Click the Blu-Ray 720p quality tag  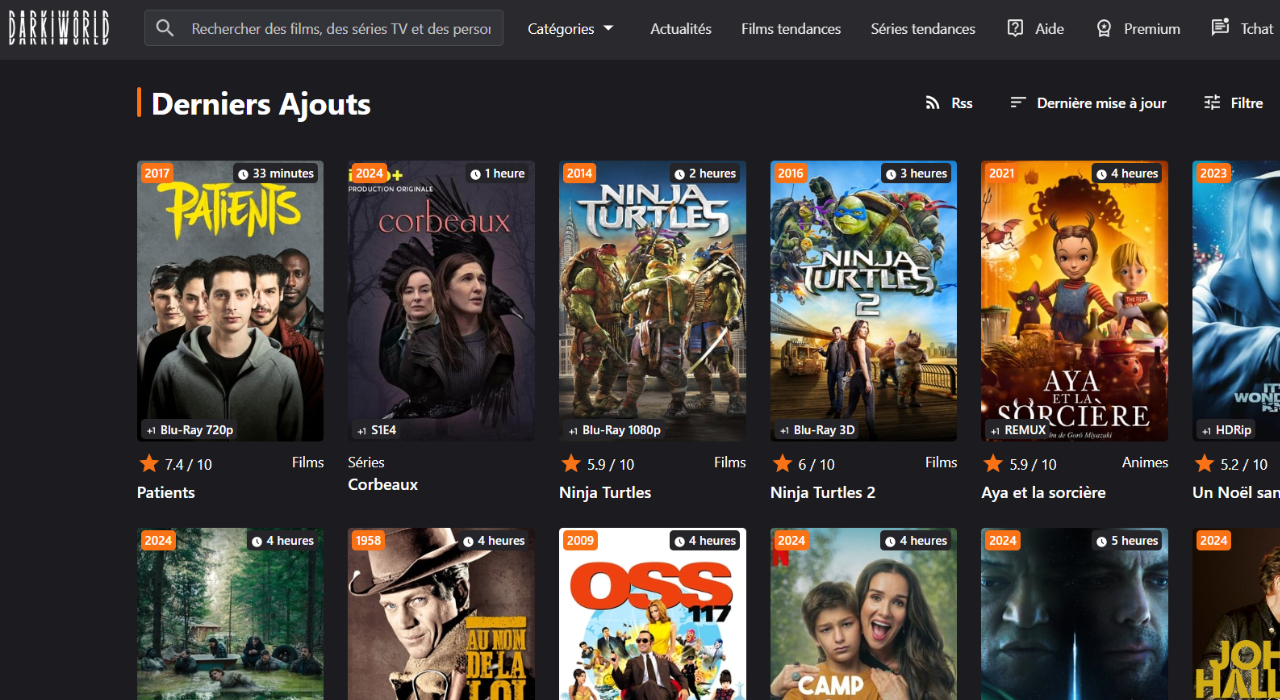190,430
